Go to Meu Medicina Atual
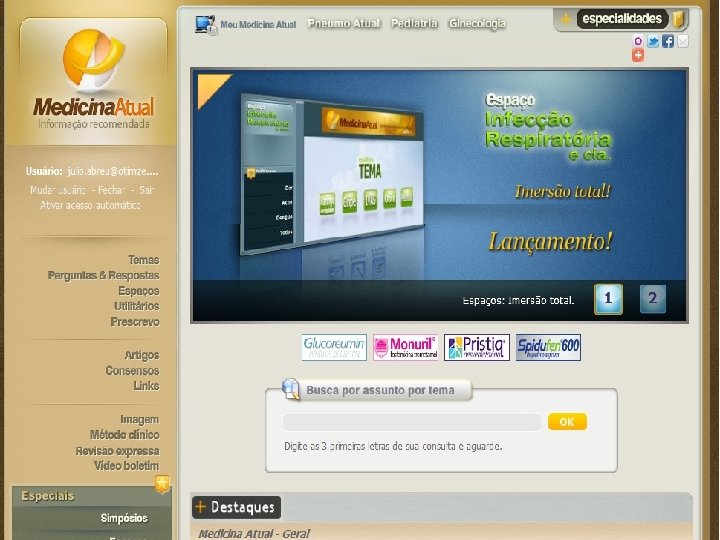720x540 pixels. click(258, 25)
